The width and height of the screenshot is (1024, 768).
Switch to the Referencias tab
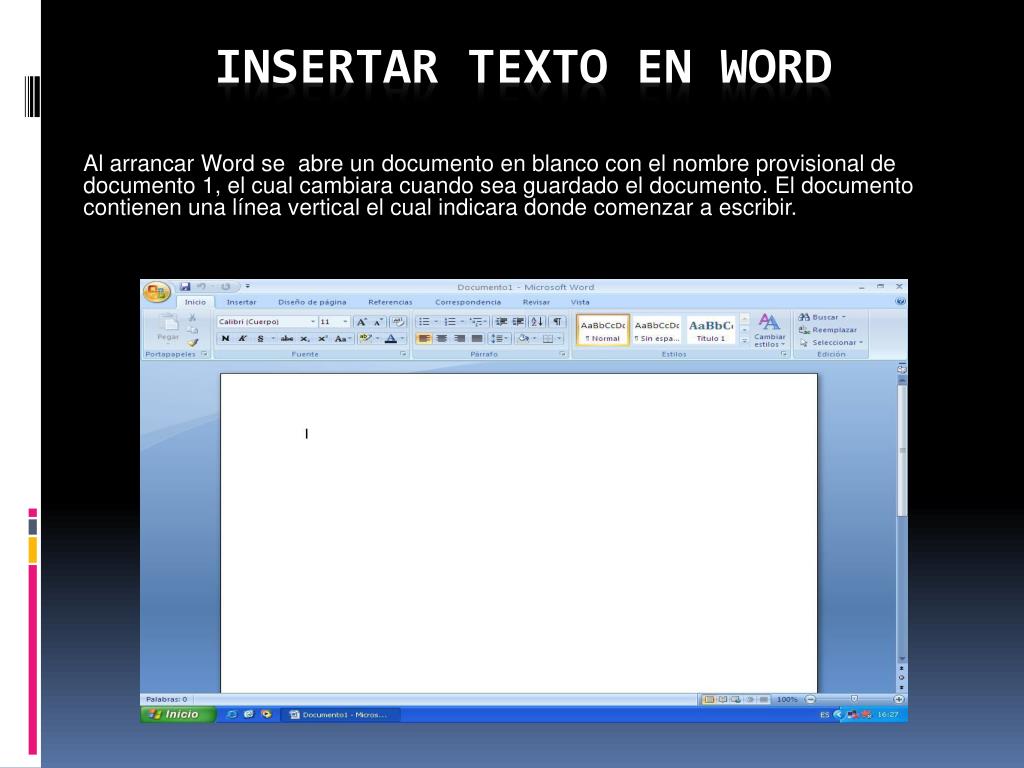390,302
